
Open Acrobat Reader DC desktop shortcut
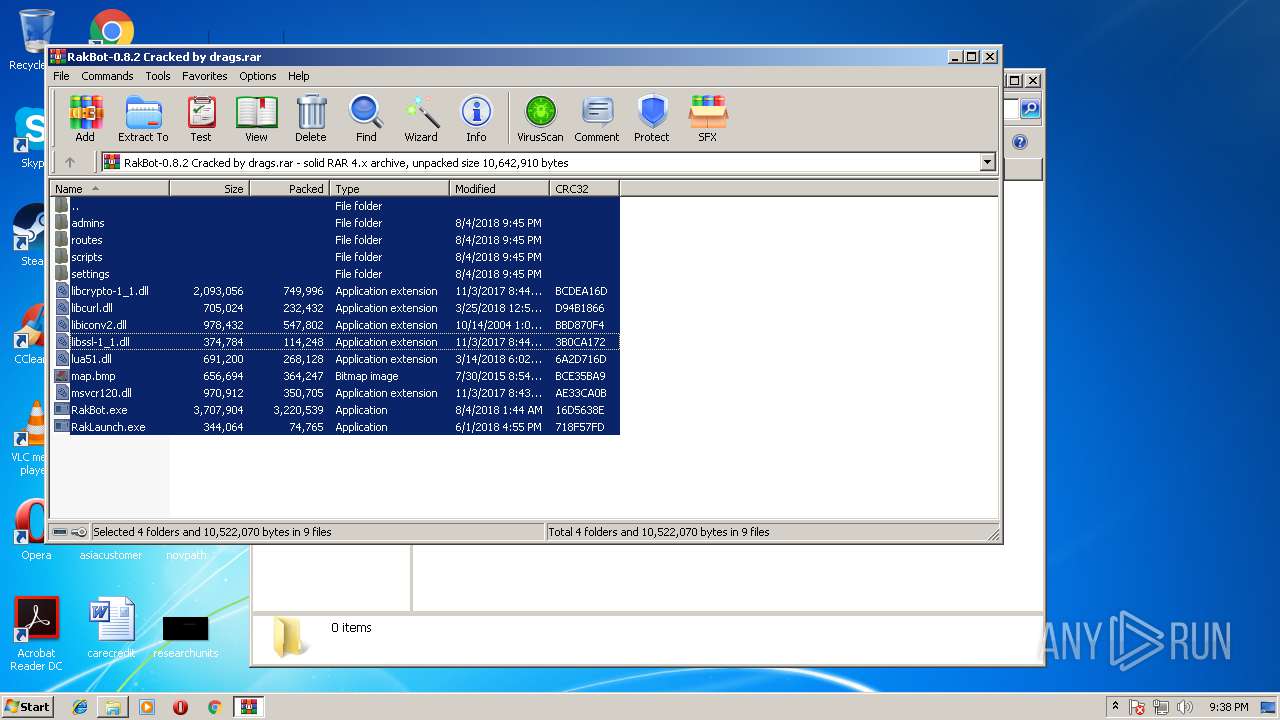click(37, 634)
